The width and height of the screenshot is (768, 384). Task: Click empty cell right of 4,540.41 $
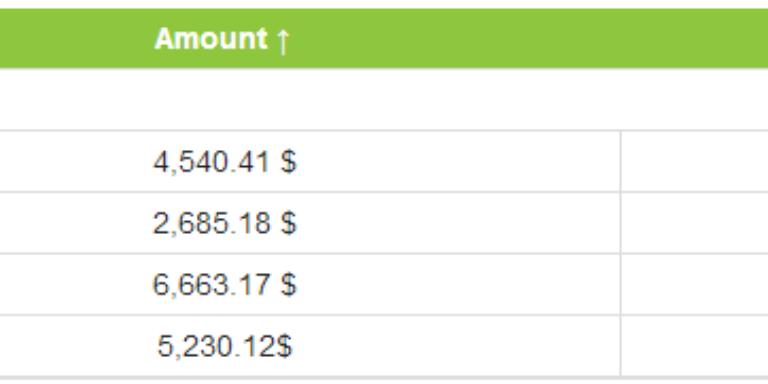coord(695,162)
